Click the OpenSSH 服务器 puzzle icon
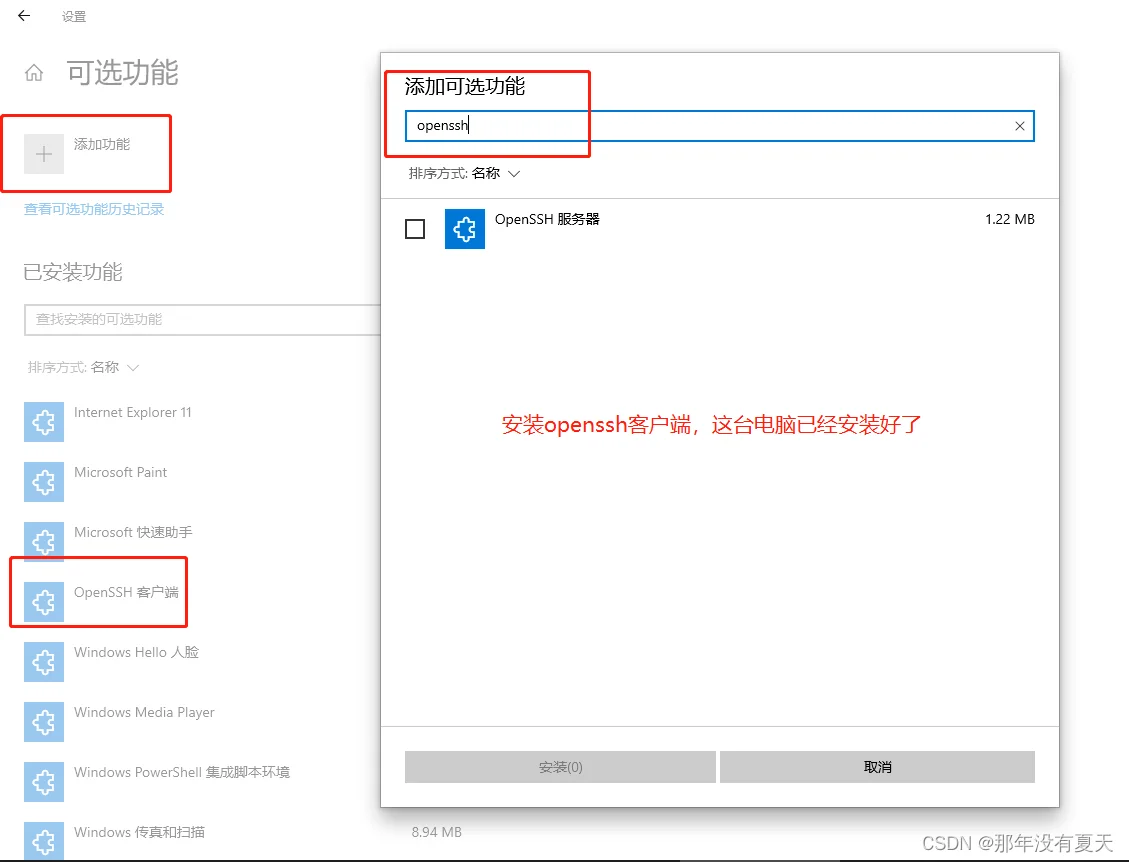The image size is (1129, 862). (x=464, y=229)
